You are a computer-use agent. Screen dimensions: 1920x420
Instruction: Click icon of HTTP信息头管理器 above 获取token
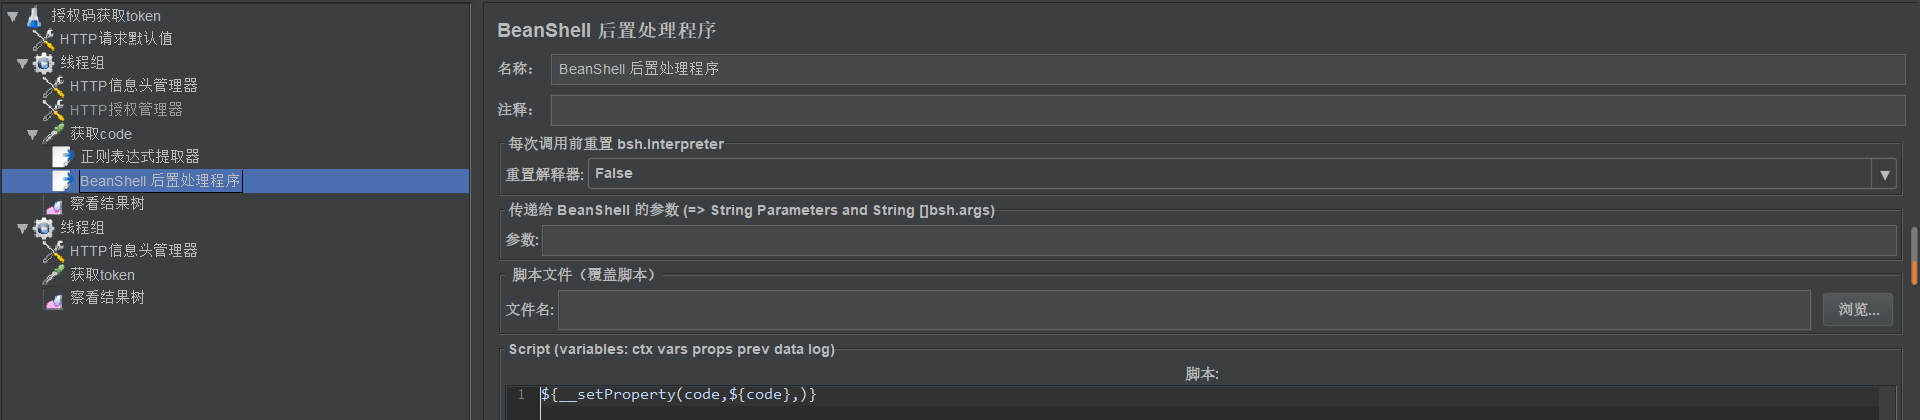pos(53,251)
